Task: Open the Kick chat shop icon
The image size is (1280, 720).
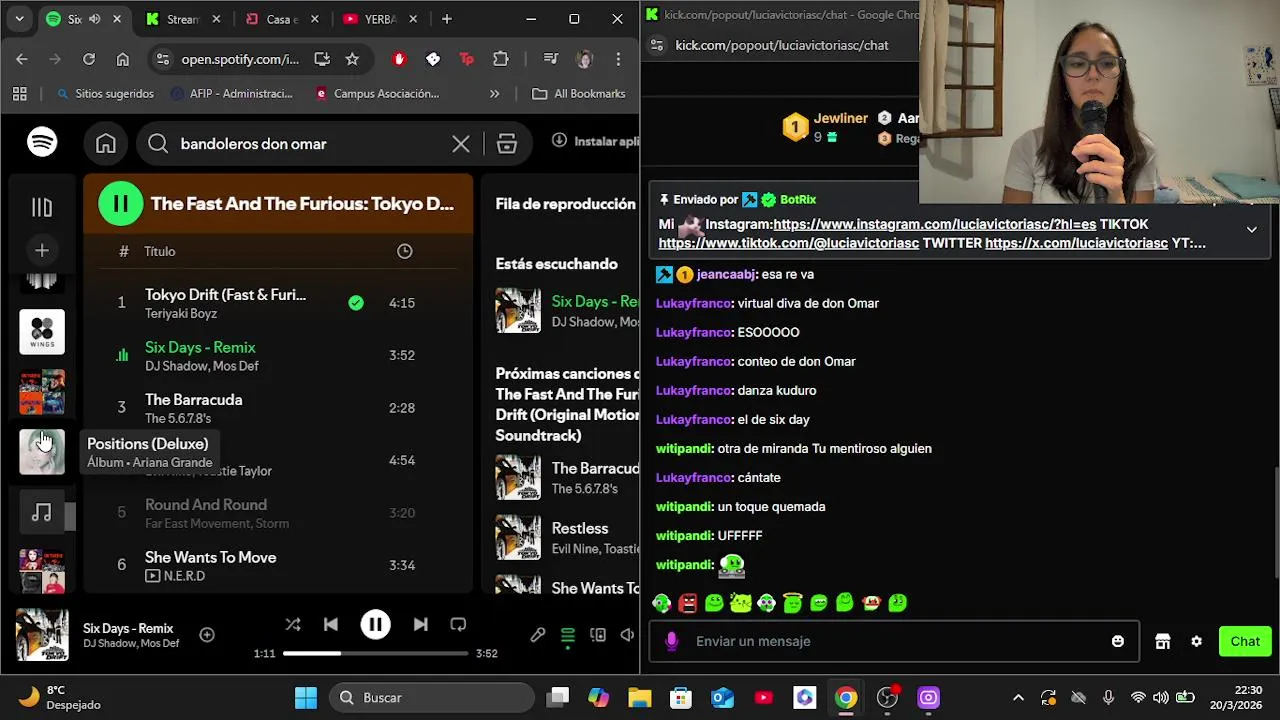Action: (x=1162, y=642)
